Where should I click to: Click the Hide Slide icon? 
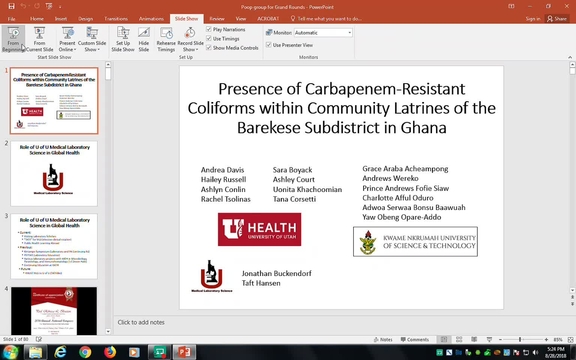(144, 33)
